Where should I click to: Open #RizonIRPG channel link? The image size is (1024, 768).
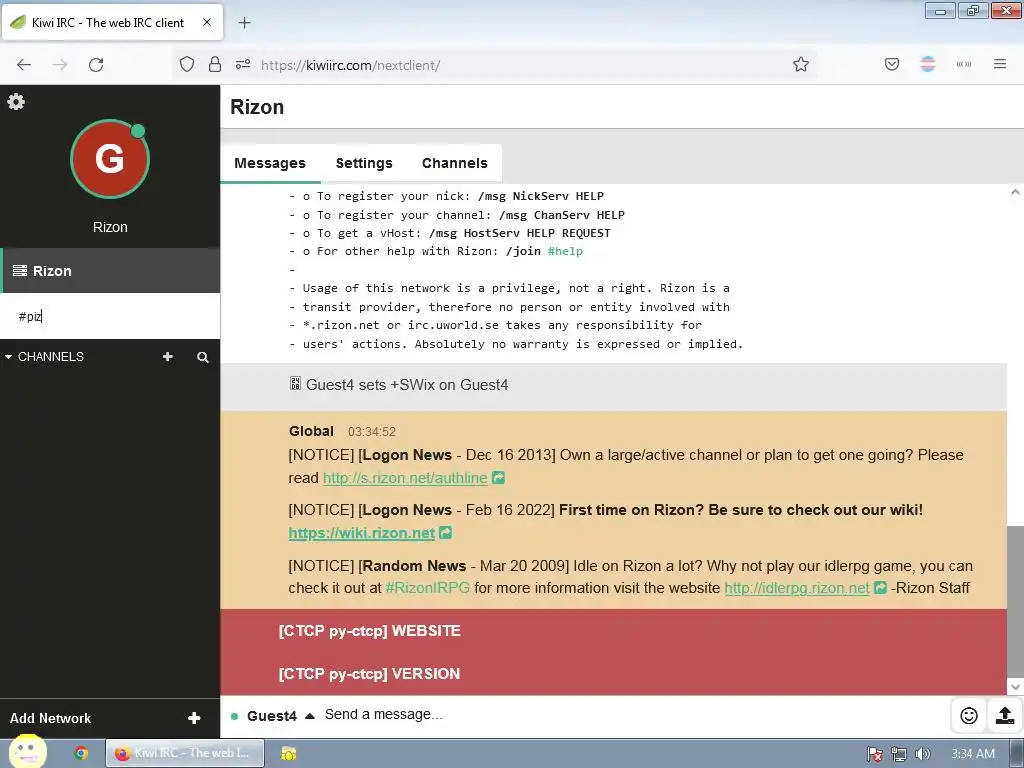click(x=428, y=588)
